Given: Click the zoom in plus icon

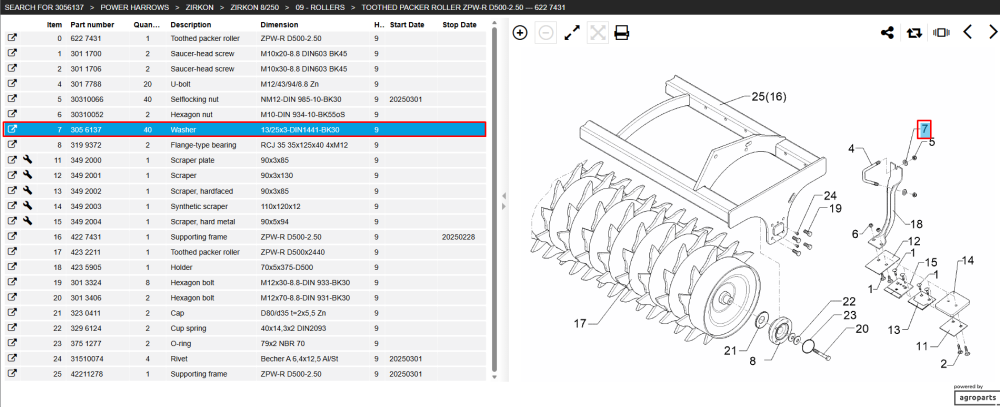Looking at the screenshot, I should [520, 33].
